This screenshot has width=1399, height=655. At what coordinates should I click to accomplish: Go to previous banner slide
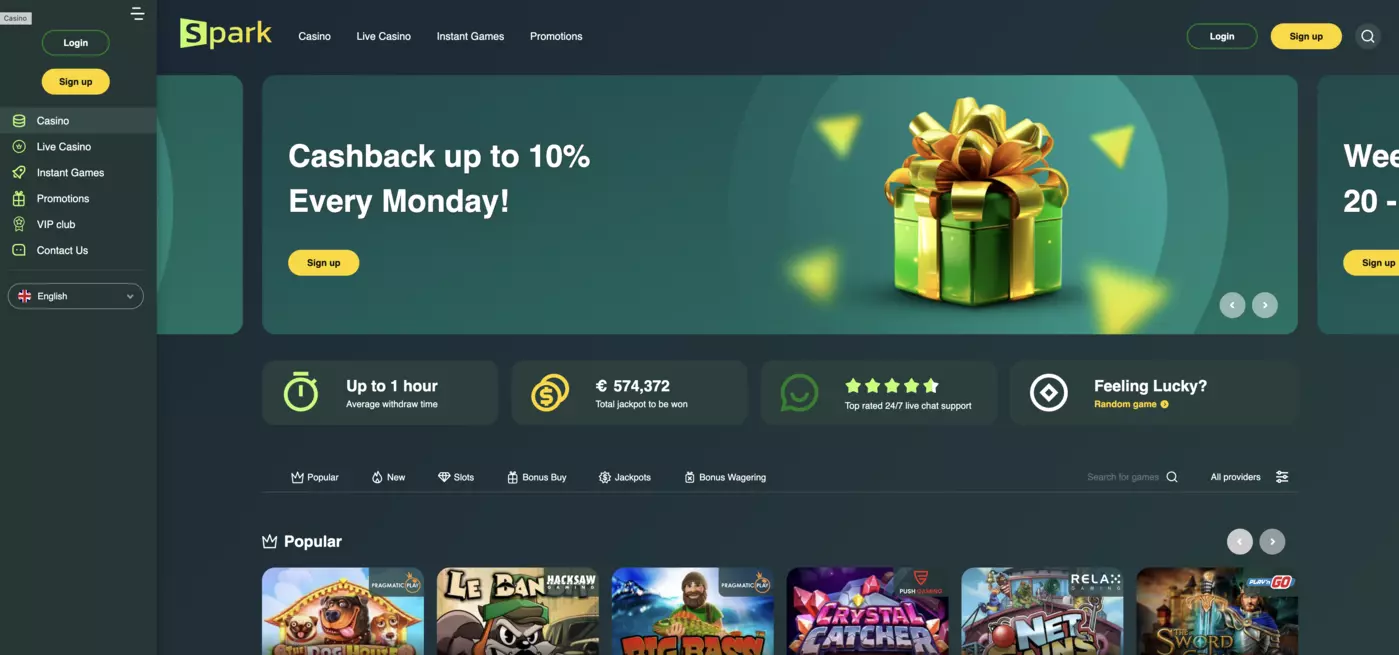point(1232,305)
